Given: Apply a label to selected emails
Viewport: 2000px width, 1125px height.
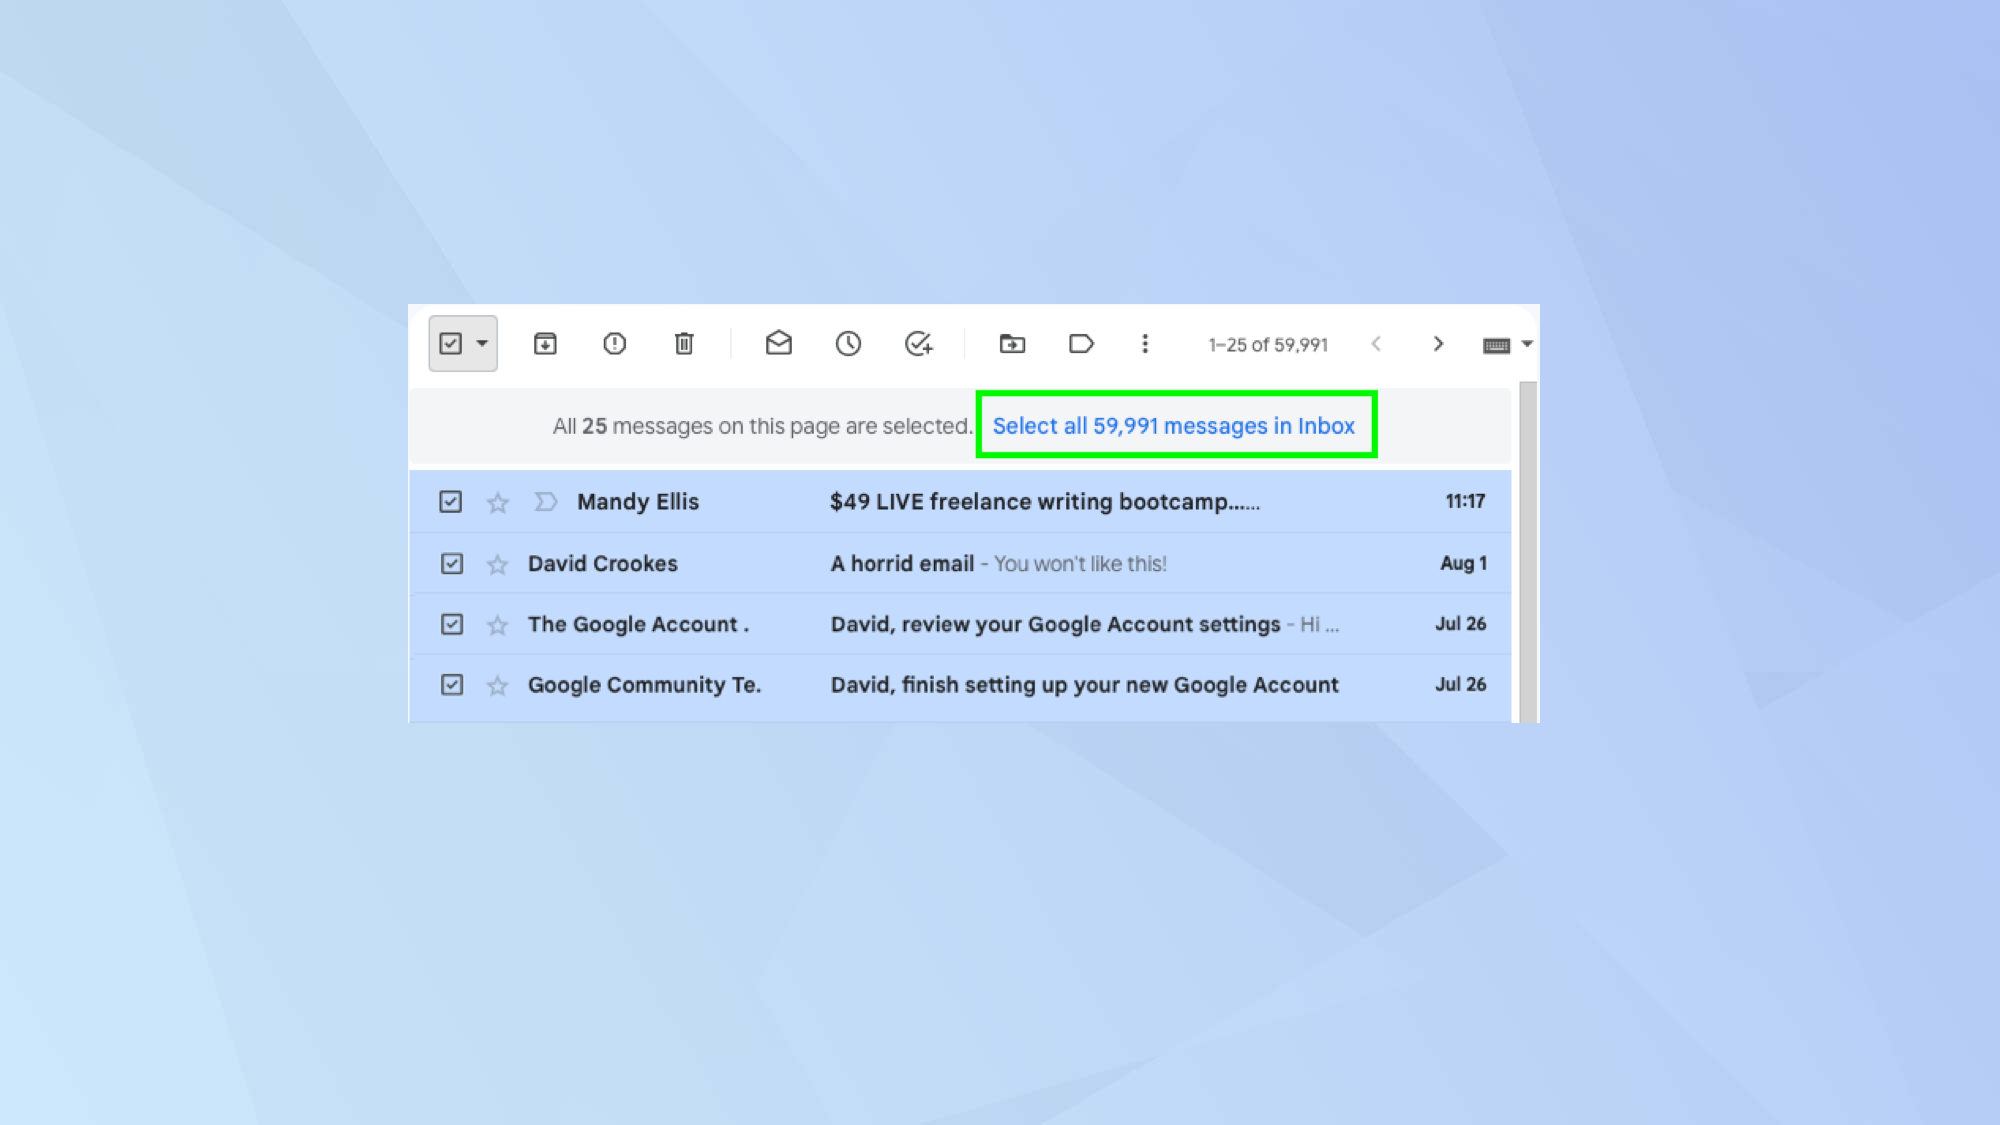Looking at the screenshot, I should tap(1081, 344).
